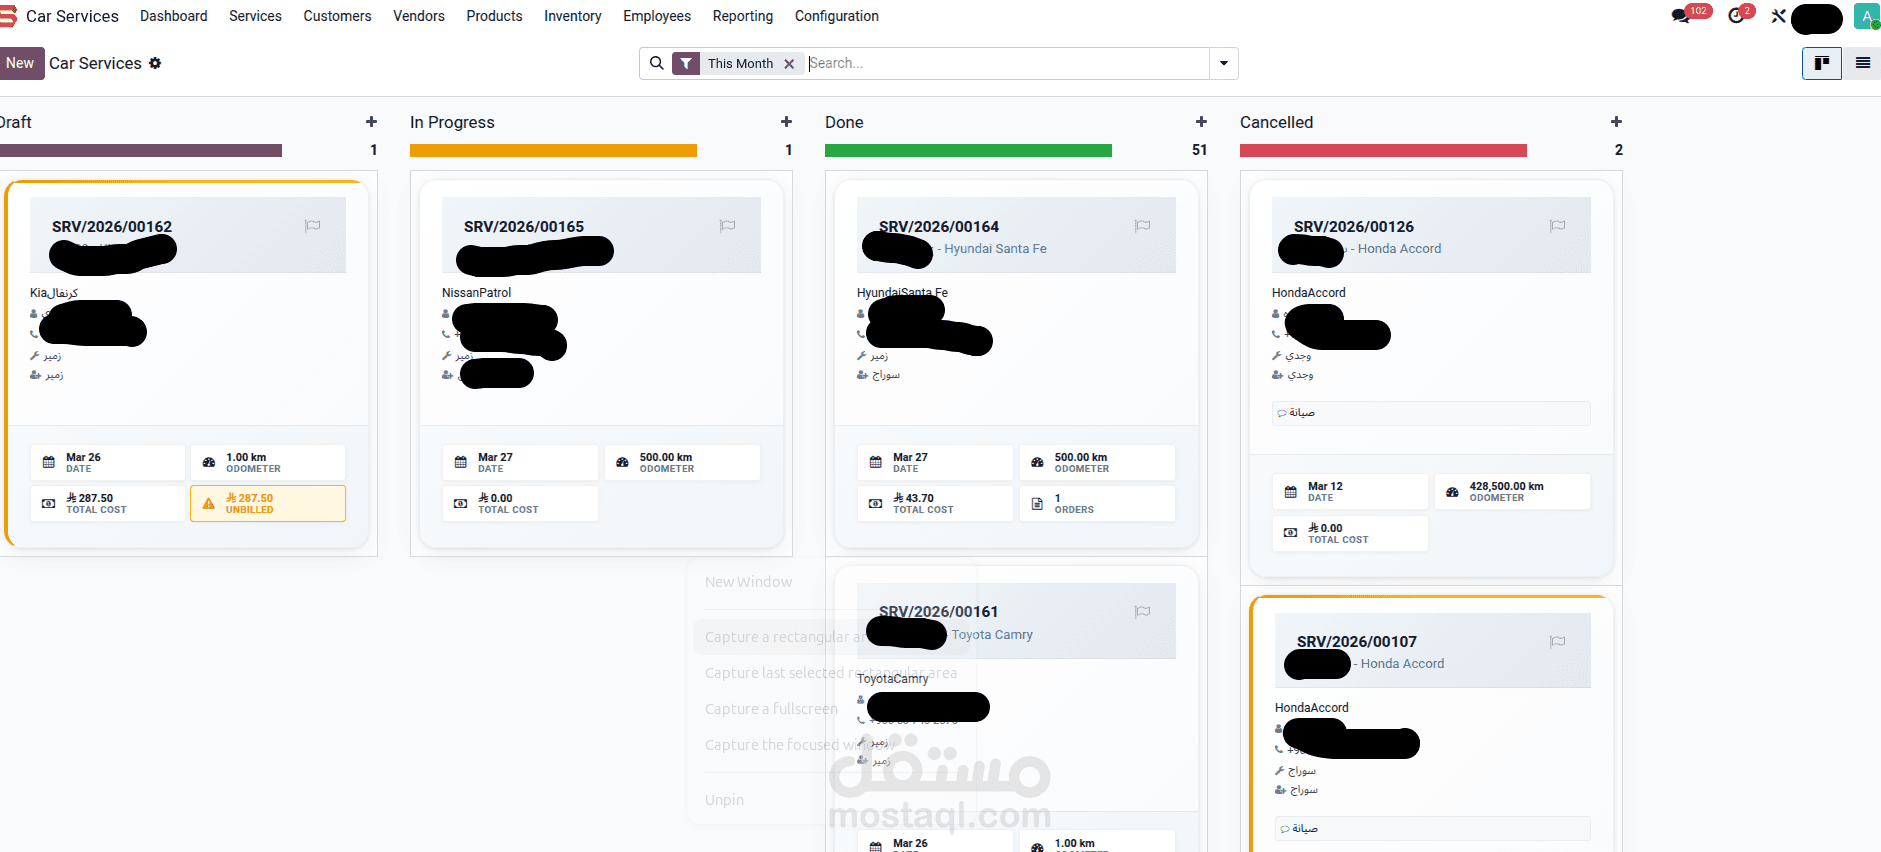Click the green Done progress bar
The height and width of the screenshot is (852, 1881).
point(968,151)
